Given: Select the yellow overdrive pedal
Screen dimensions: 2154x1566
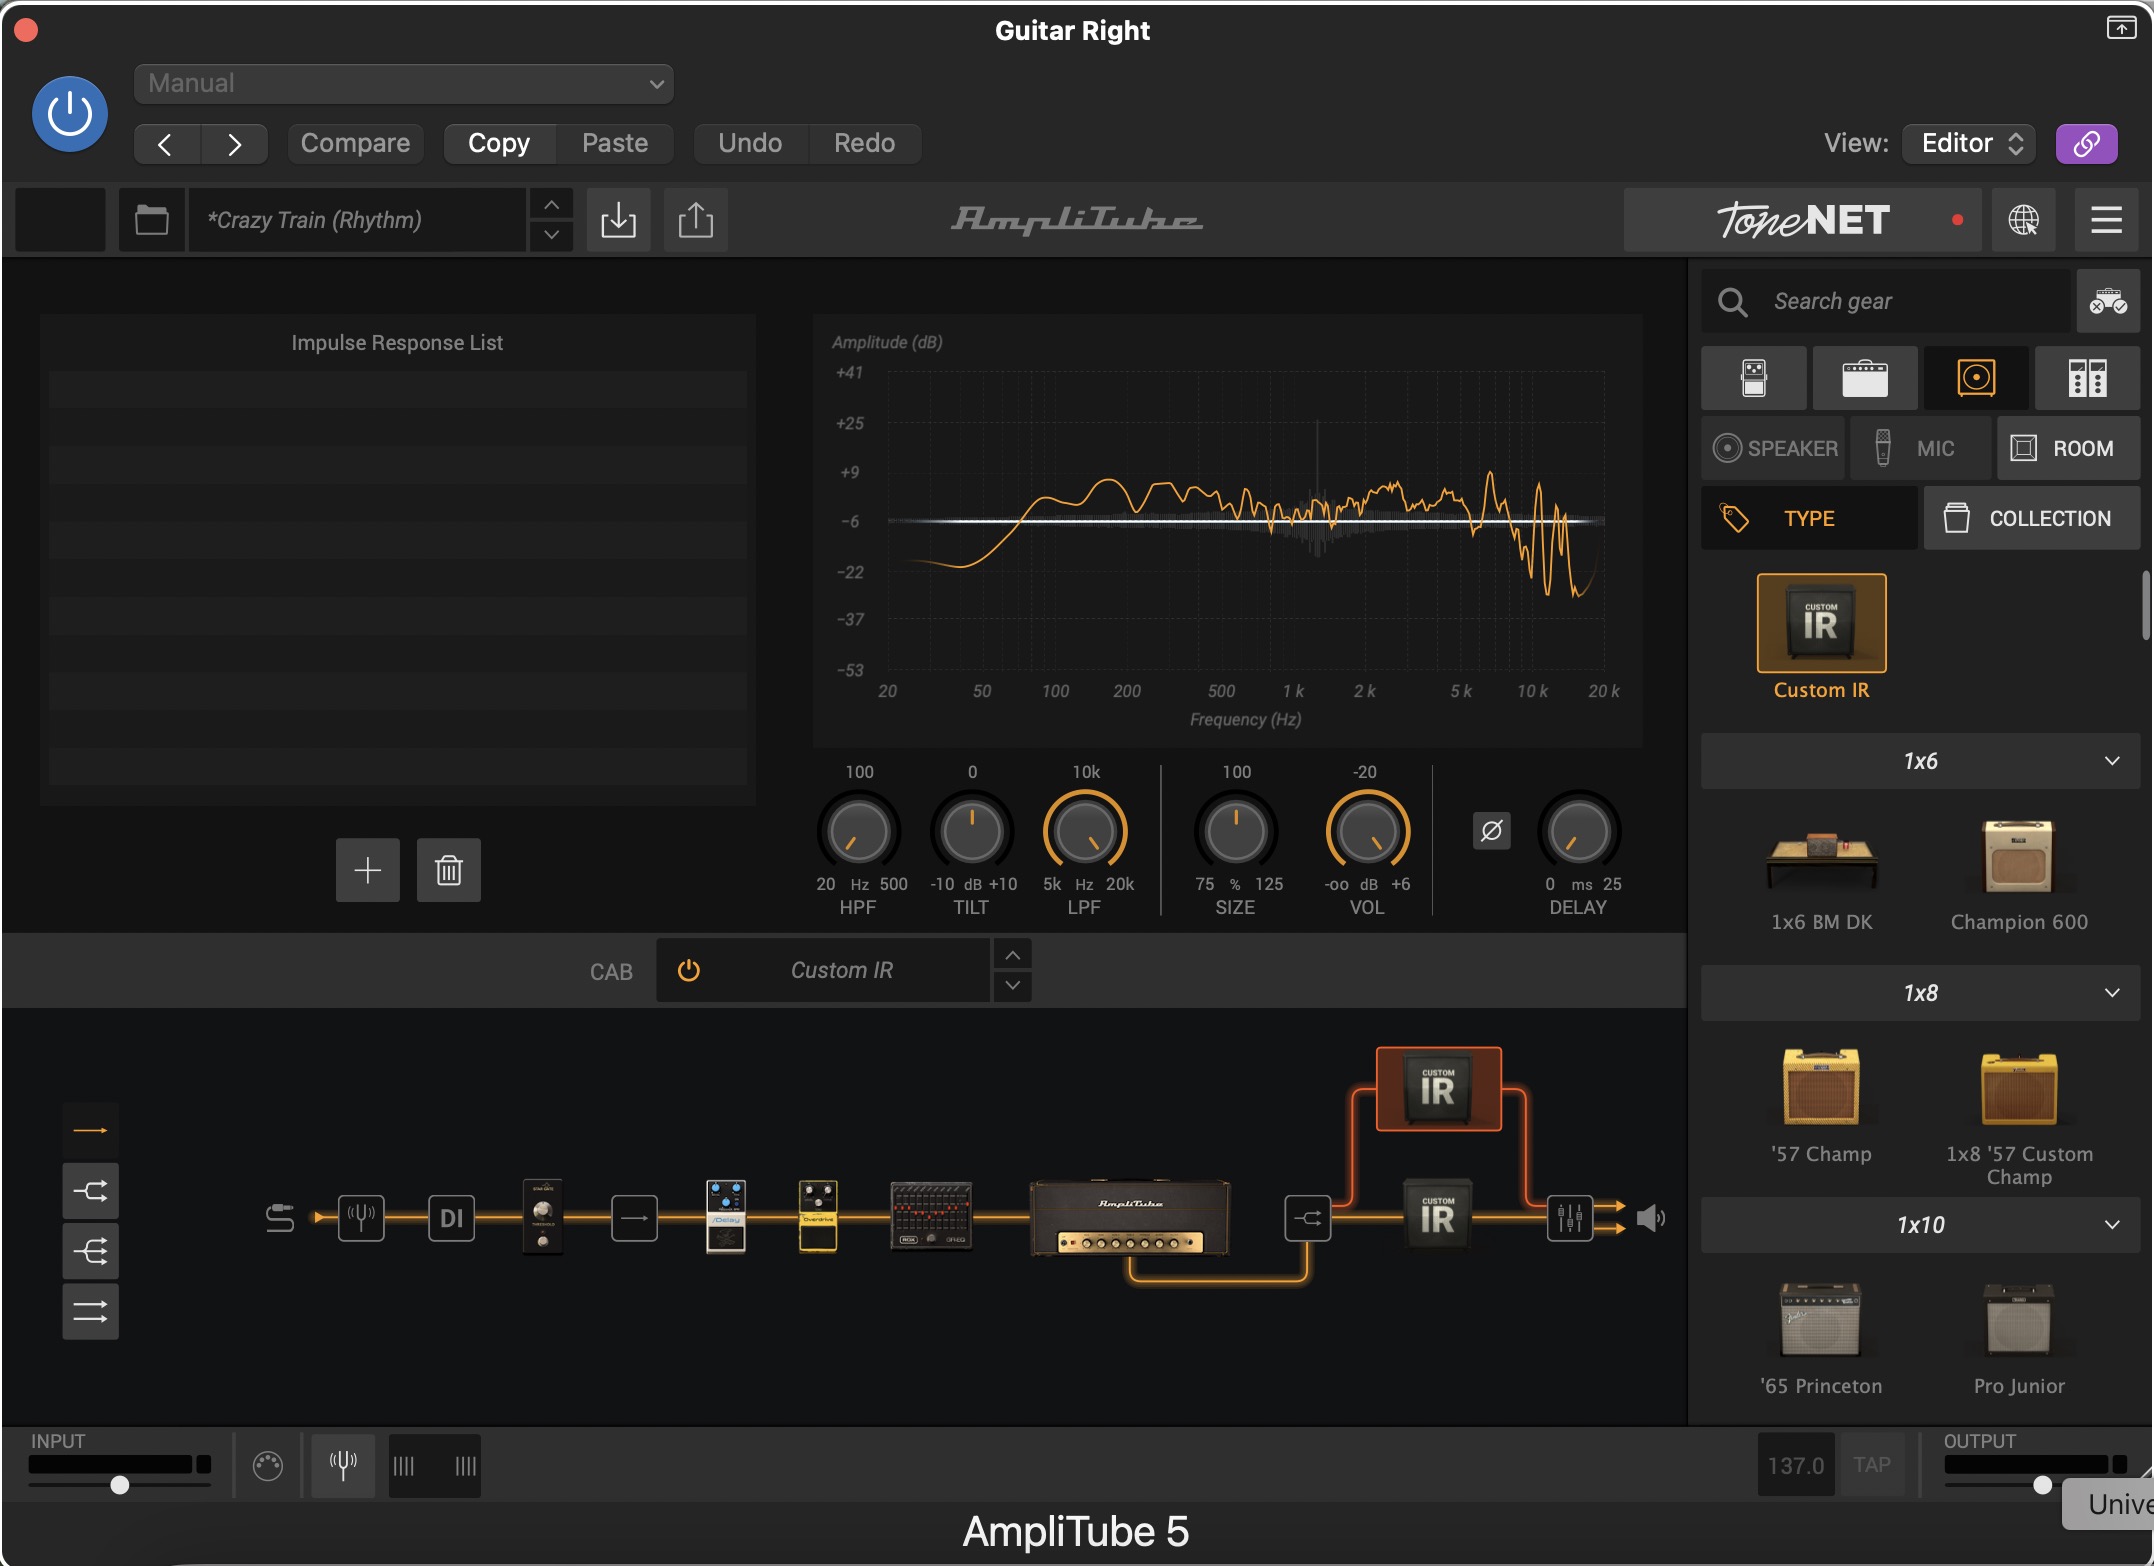Looking at the screenshot, I should click(817, 1215).
